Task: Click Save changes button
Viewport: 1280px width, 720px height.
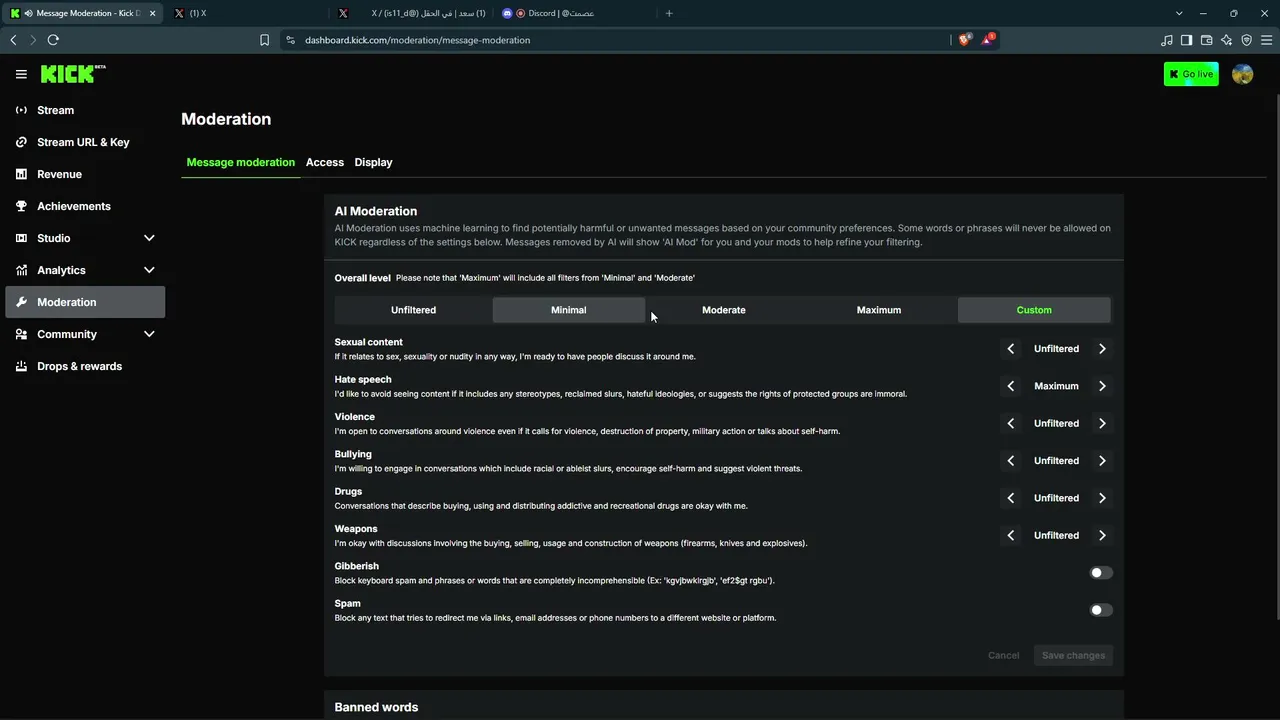Action: [1073, 656]
